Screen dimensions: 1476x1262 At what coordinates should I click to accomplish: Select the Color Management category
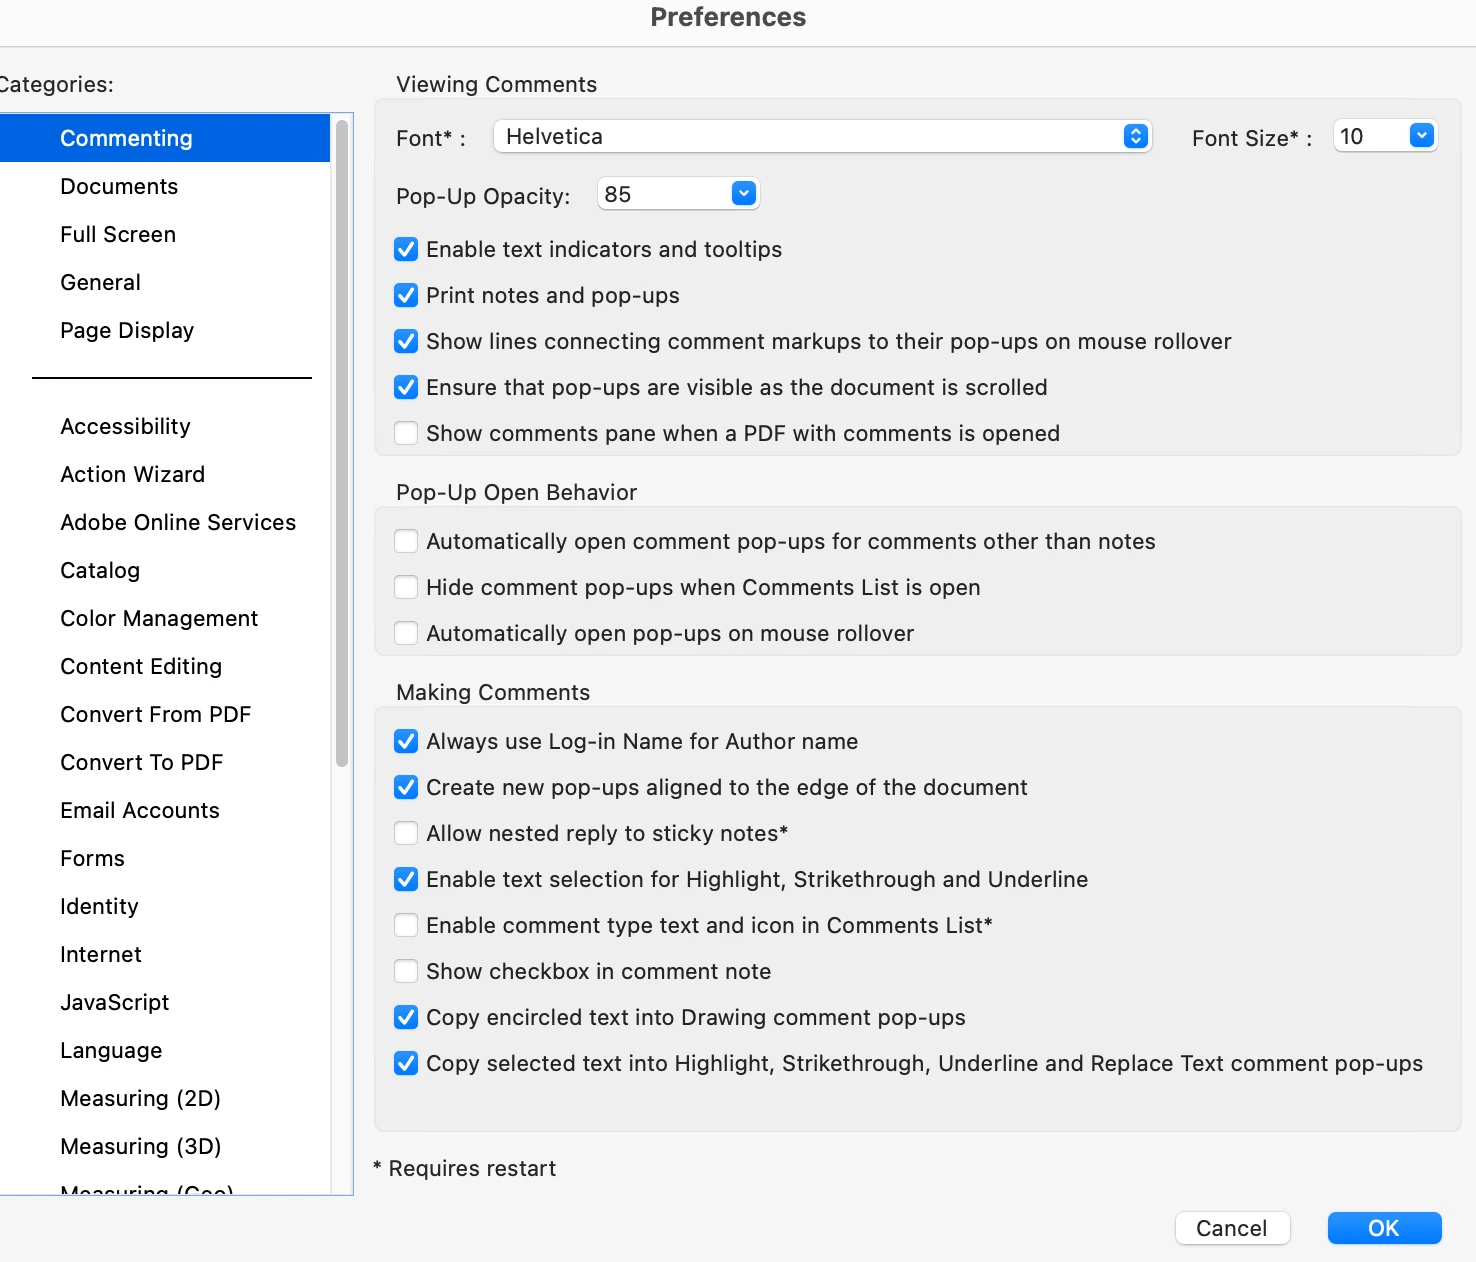[159, 618]
